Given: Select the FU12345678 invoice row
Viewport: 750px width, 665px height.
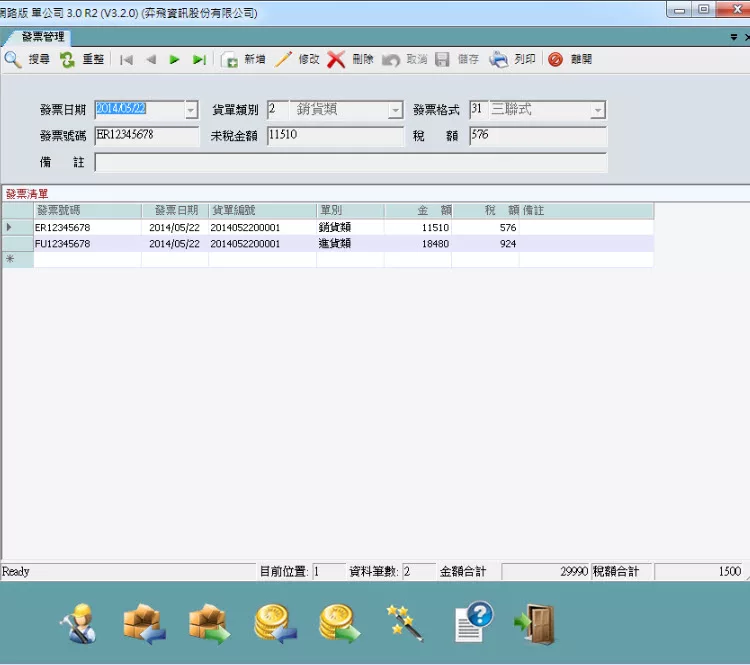Looking at the screenshot, I should tap(63, 243).
